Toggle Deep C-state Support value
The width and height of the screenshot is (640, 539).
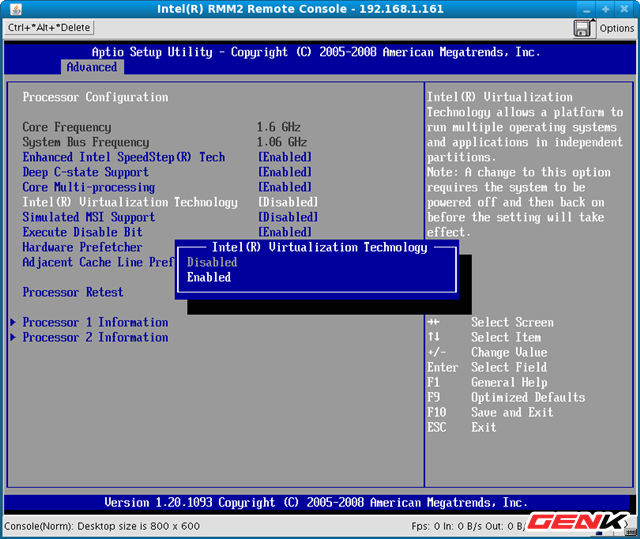pos(285,172)
